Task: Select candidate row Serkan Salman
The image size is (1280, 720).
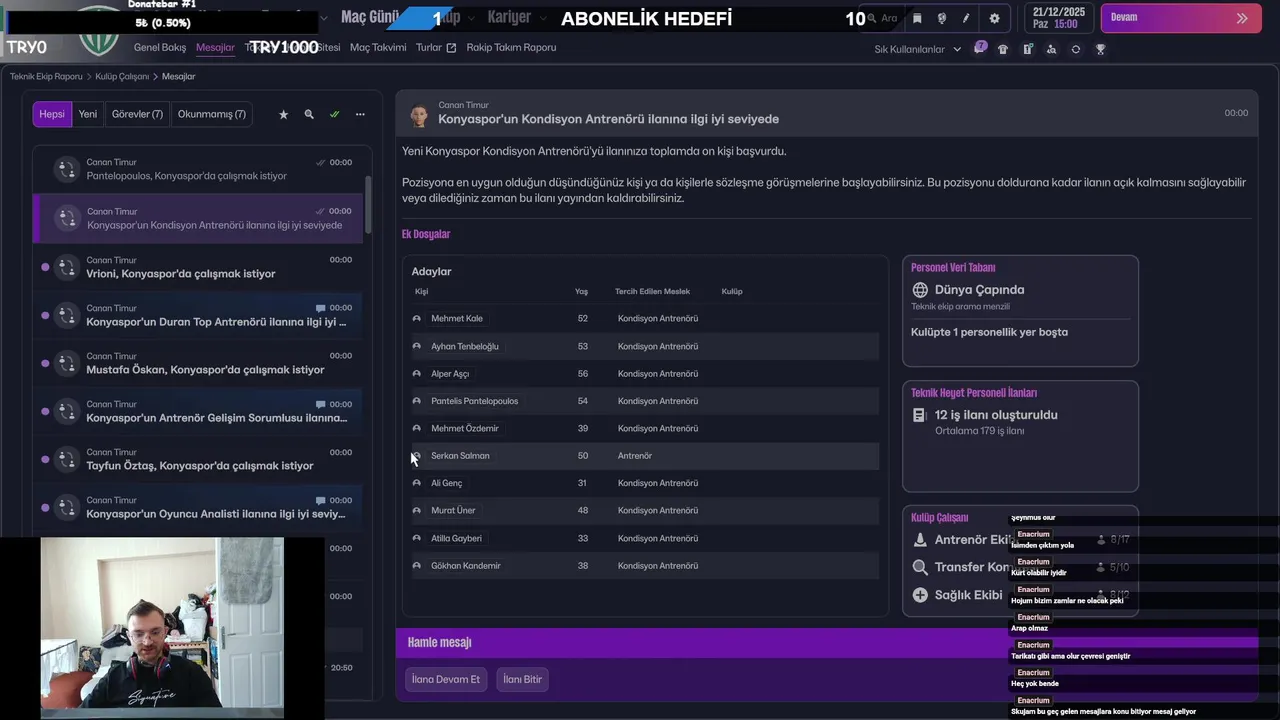Action: coord(644,456)
